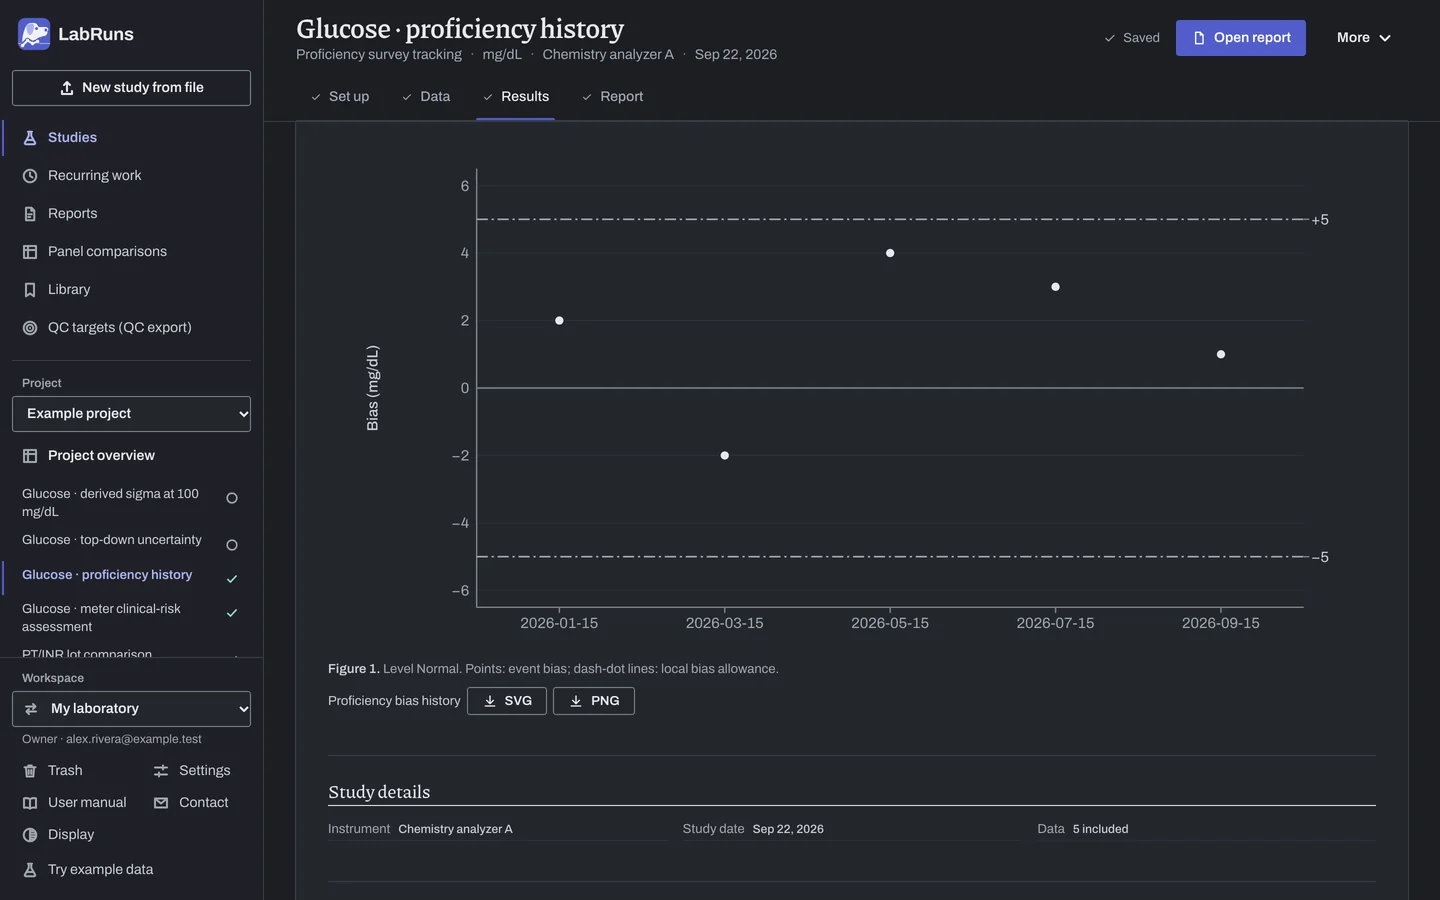Click the data point at 2026-07-15
The width and height of the screenshot is (1440, 900).
(x=1056, y=287)
